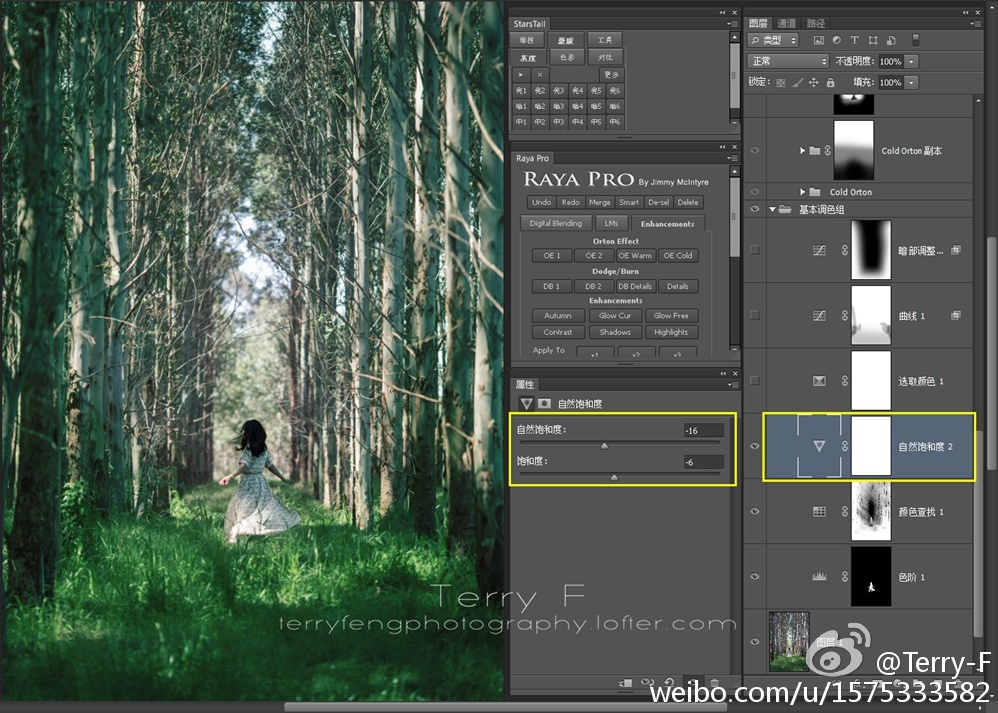Click the Highlights button in Raya Pro
This screenshot has height=713, width=998.
pyautogui.click(x=671, y=332)
